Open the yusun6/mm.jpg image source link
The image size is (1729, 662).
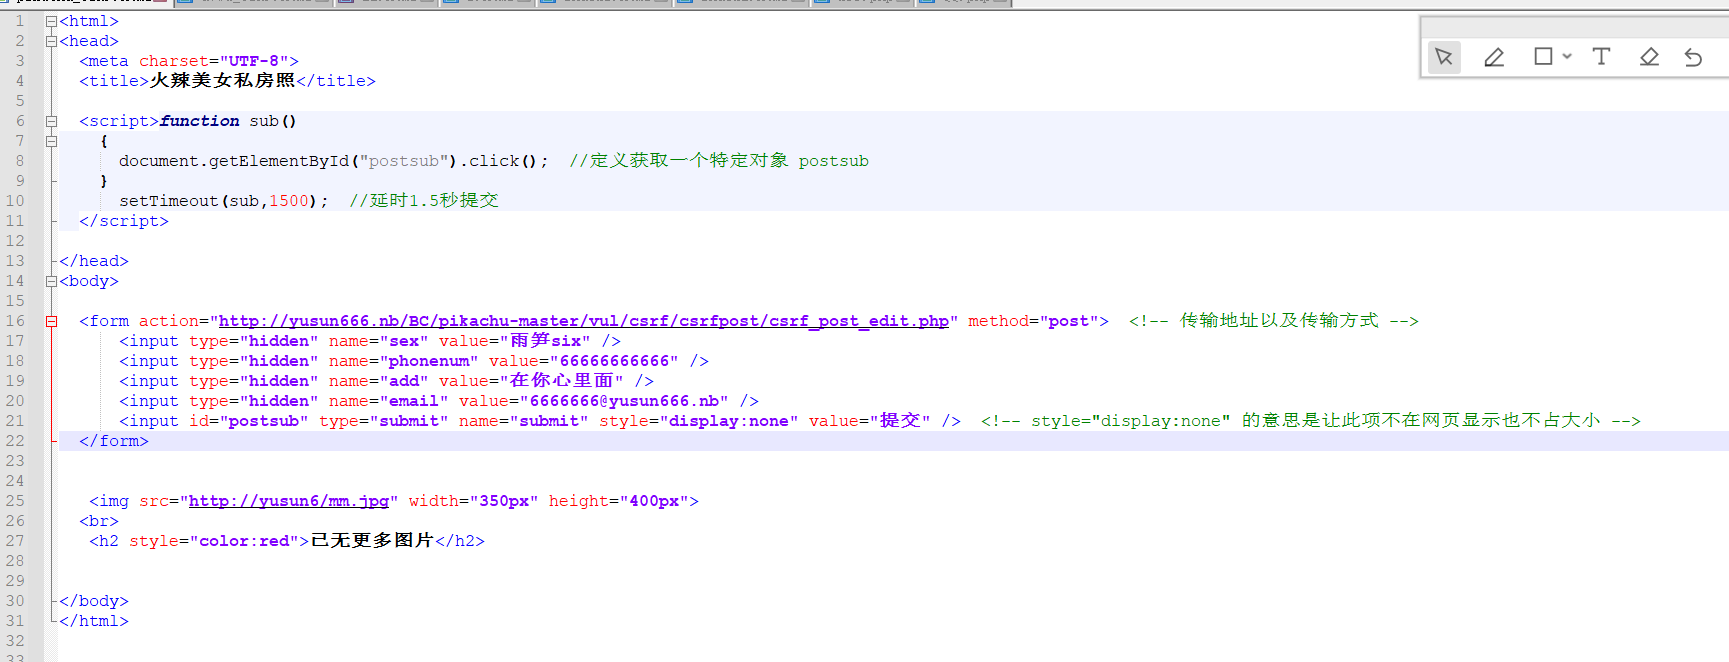point(288,501)
